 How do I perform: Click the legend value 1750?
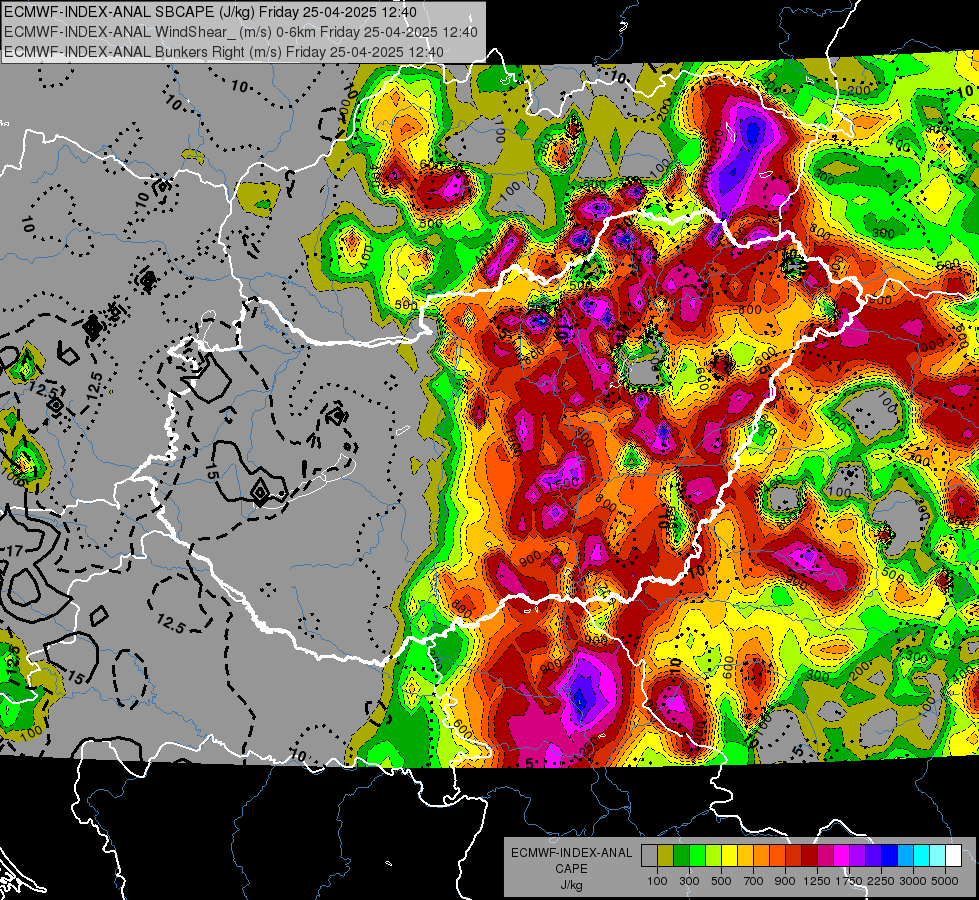click(849, 881)
